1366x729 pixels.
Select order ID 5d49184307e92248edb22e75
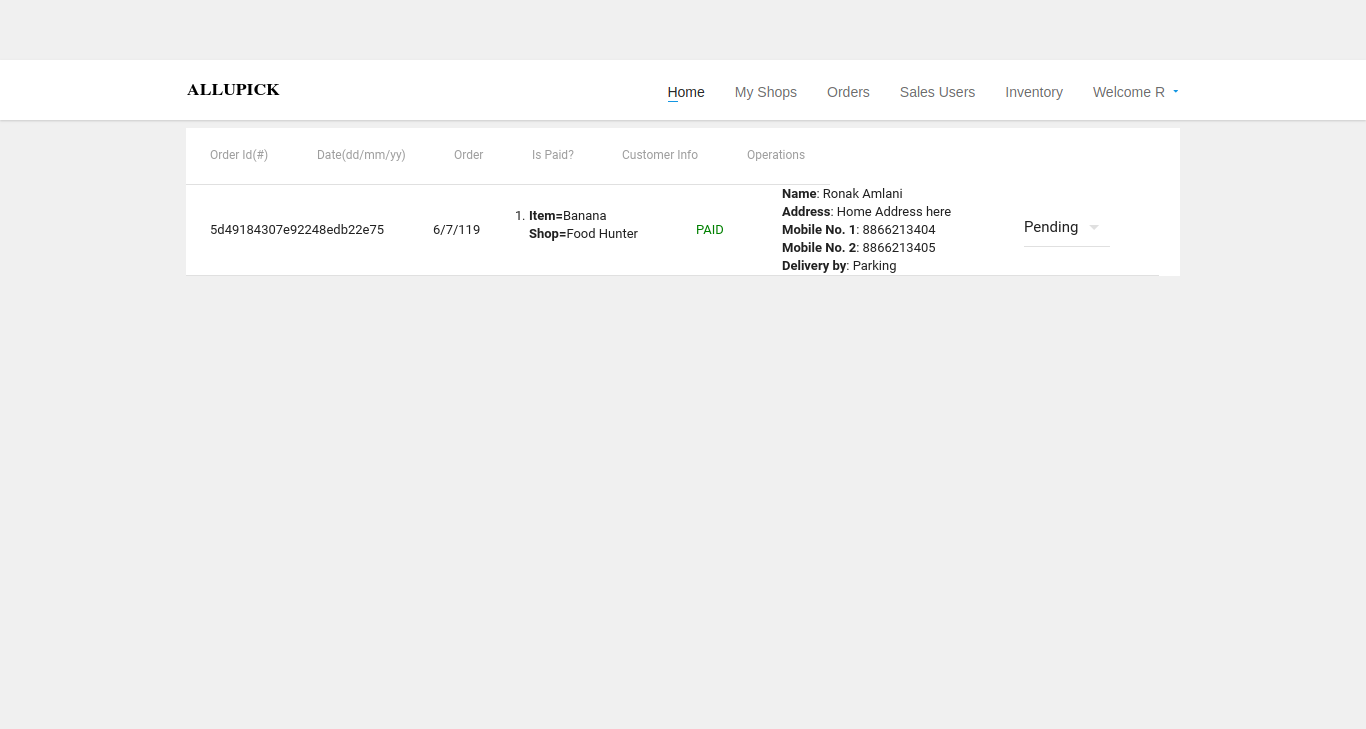pyautogui.click(x=297, y=230)
